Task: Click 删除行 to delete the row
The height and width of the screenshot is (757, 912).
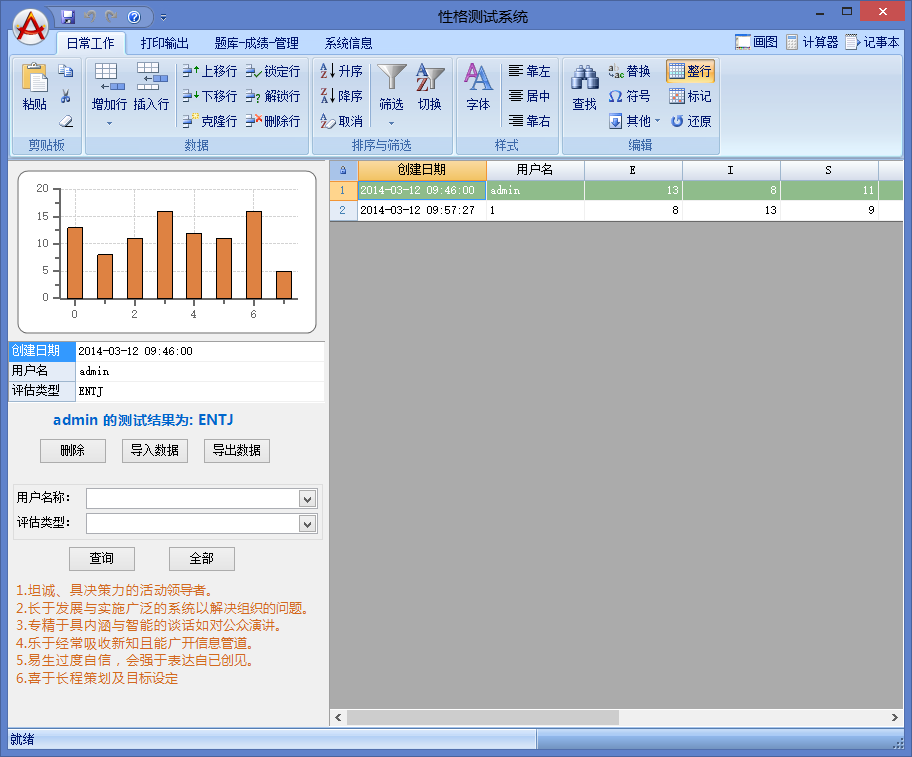Action: click(x=273, y=121)
